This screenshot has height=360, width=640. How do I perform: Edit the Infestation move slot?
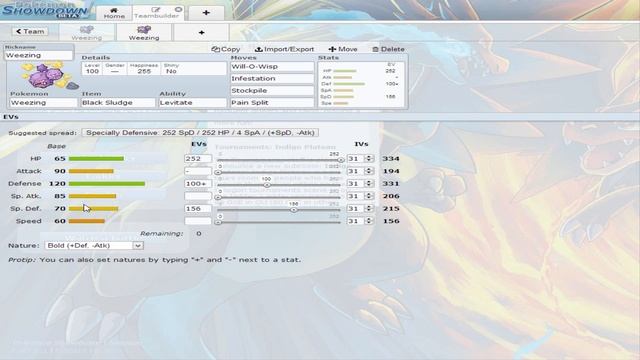272,78
